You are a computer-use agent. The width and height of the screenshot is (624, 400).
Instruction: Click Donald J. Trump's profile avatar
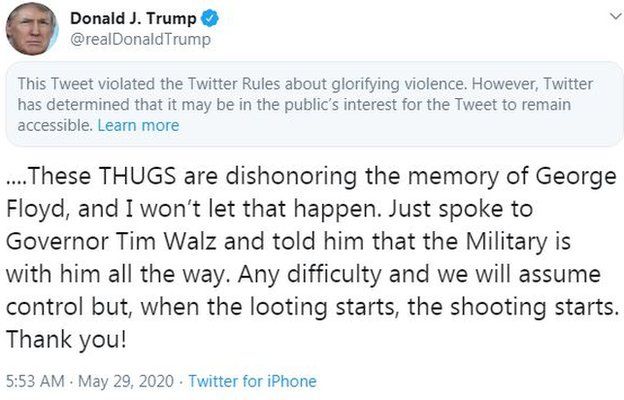click(32, 30)
